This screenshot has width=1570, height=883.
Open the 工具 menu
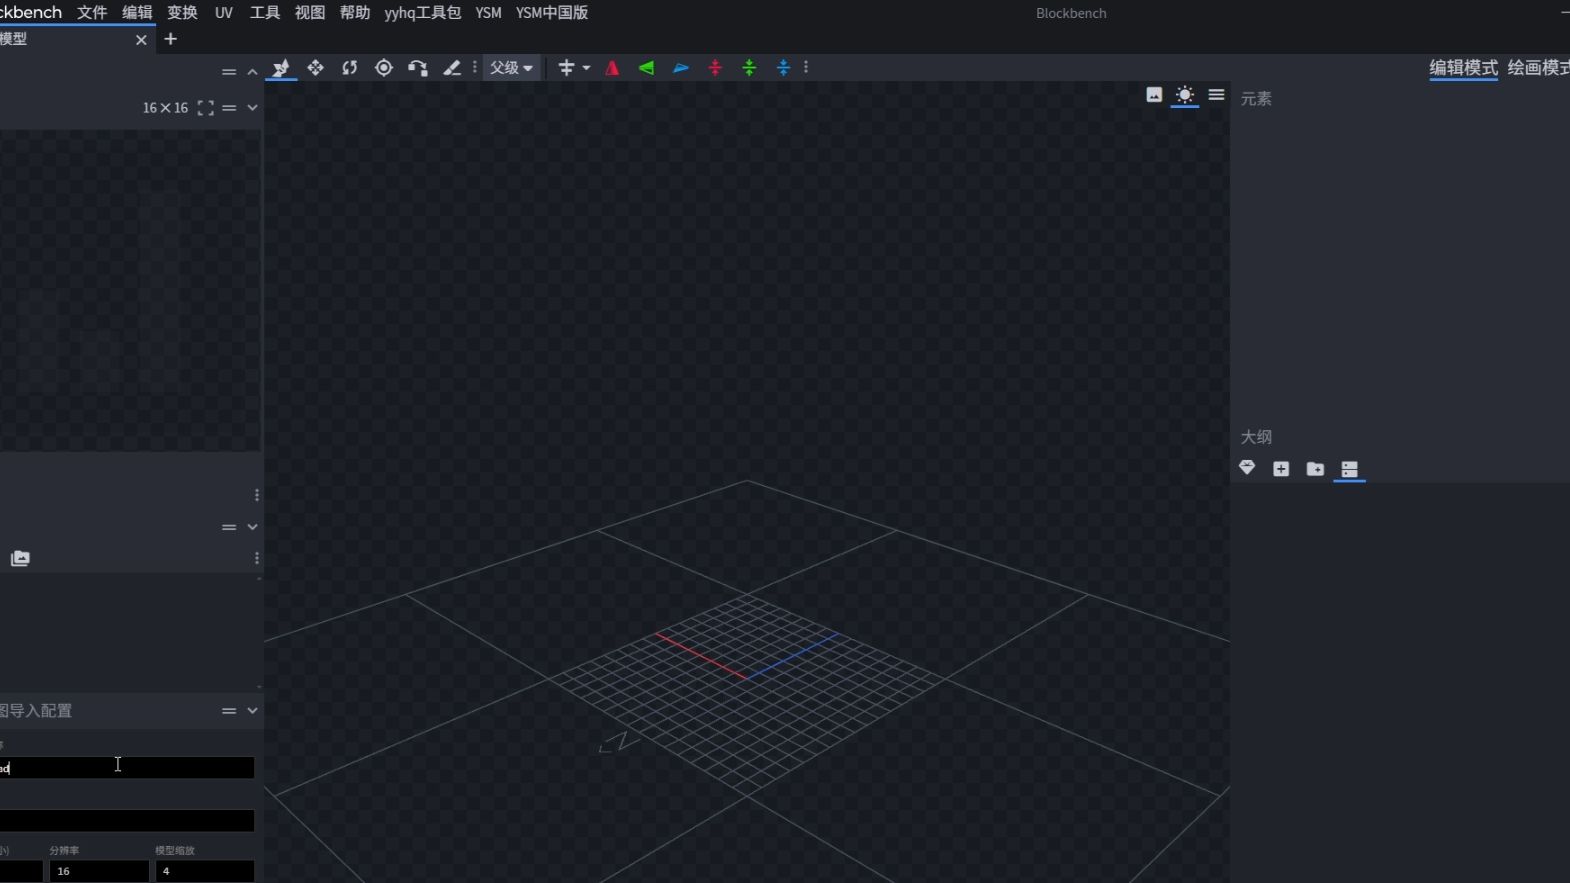tap(265, 13)
